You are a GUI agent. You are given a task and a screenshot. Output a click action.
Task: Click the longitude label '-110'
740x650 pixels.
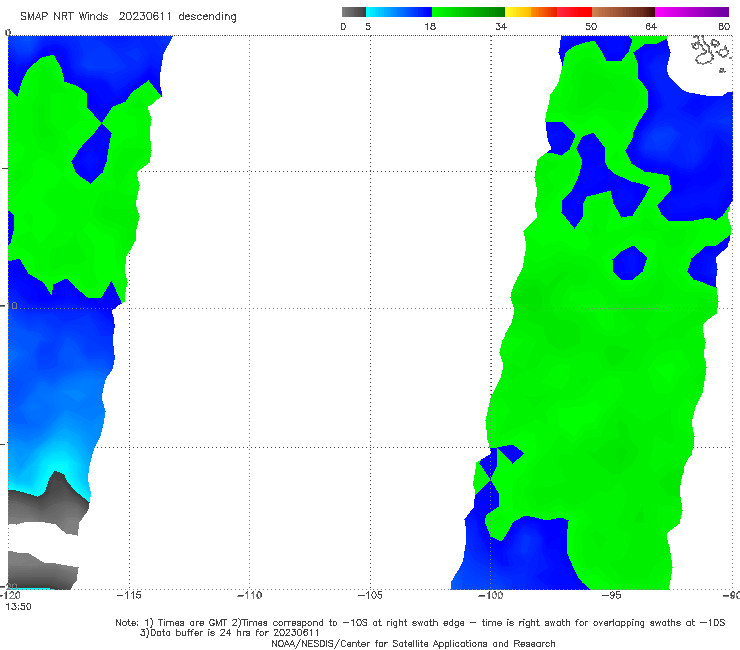coord(249,596)
